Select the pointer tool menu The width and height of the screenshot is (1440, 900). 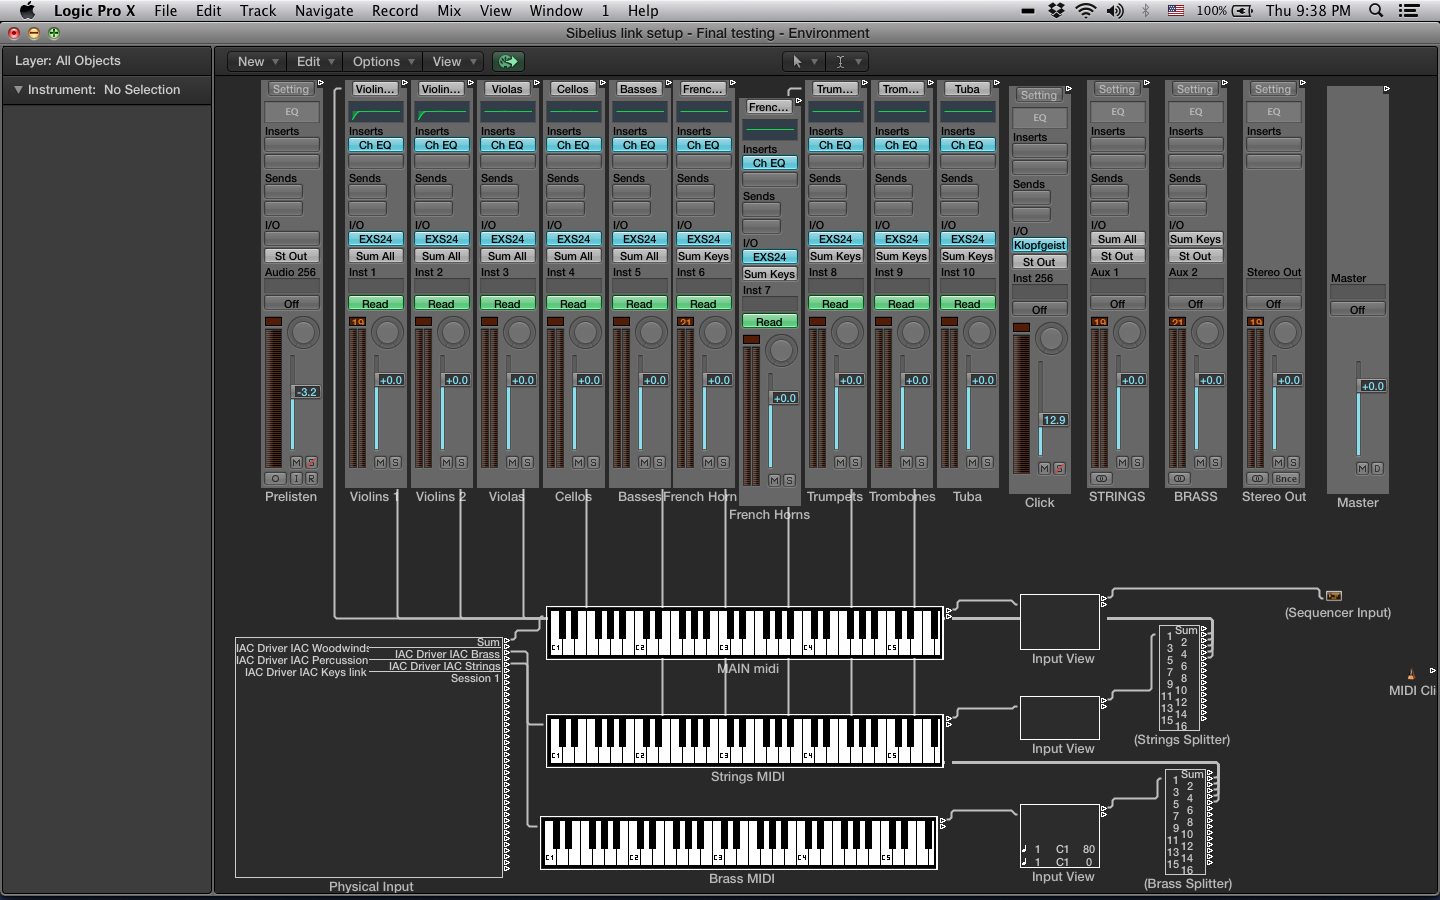[803, 61]
